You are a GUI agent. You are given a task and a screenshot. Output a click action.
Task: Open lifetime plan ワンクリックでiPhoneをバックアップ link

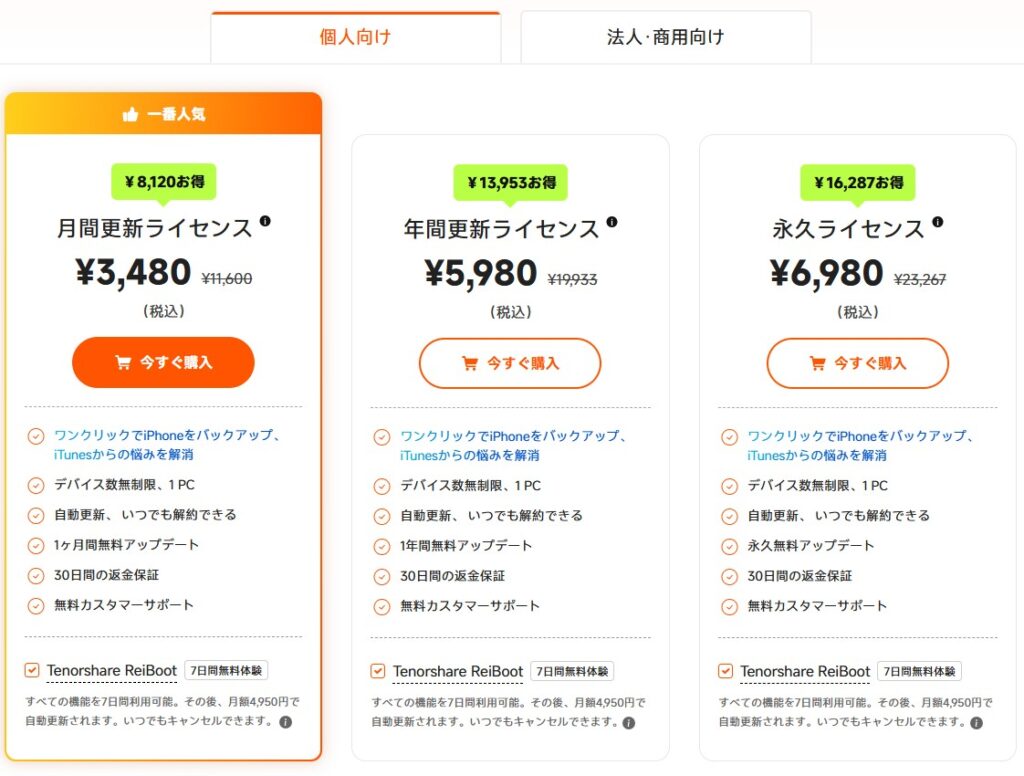pyautogui.click(x=861, y=445)
